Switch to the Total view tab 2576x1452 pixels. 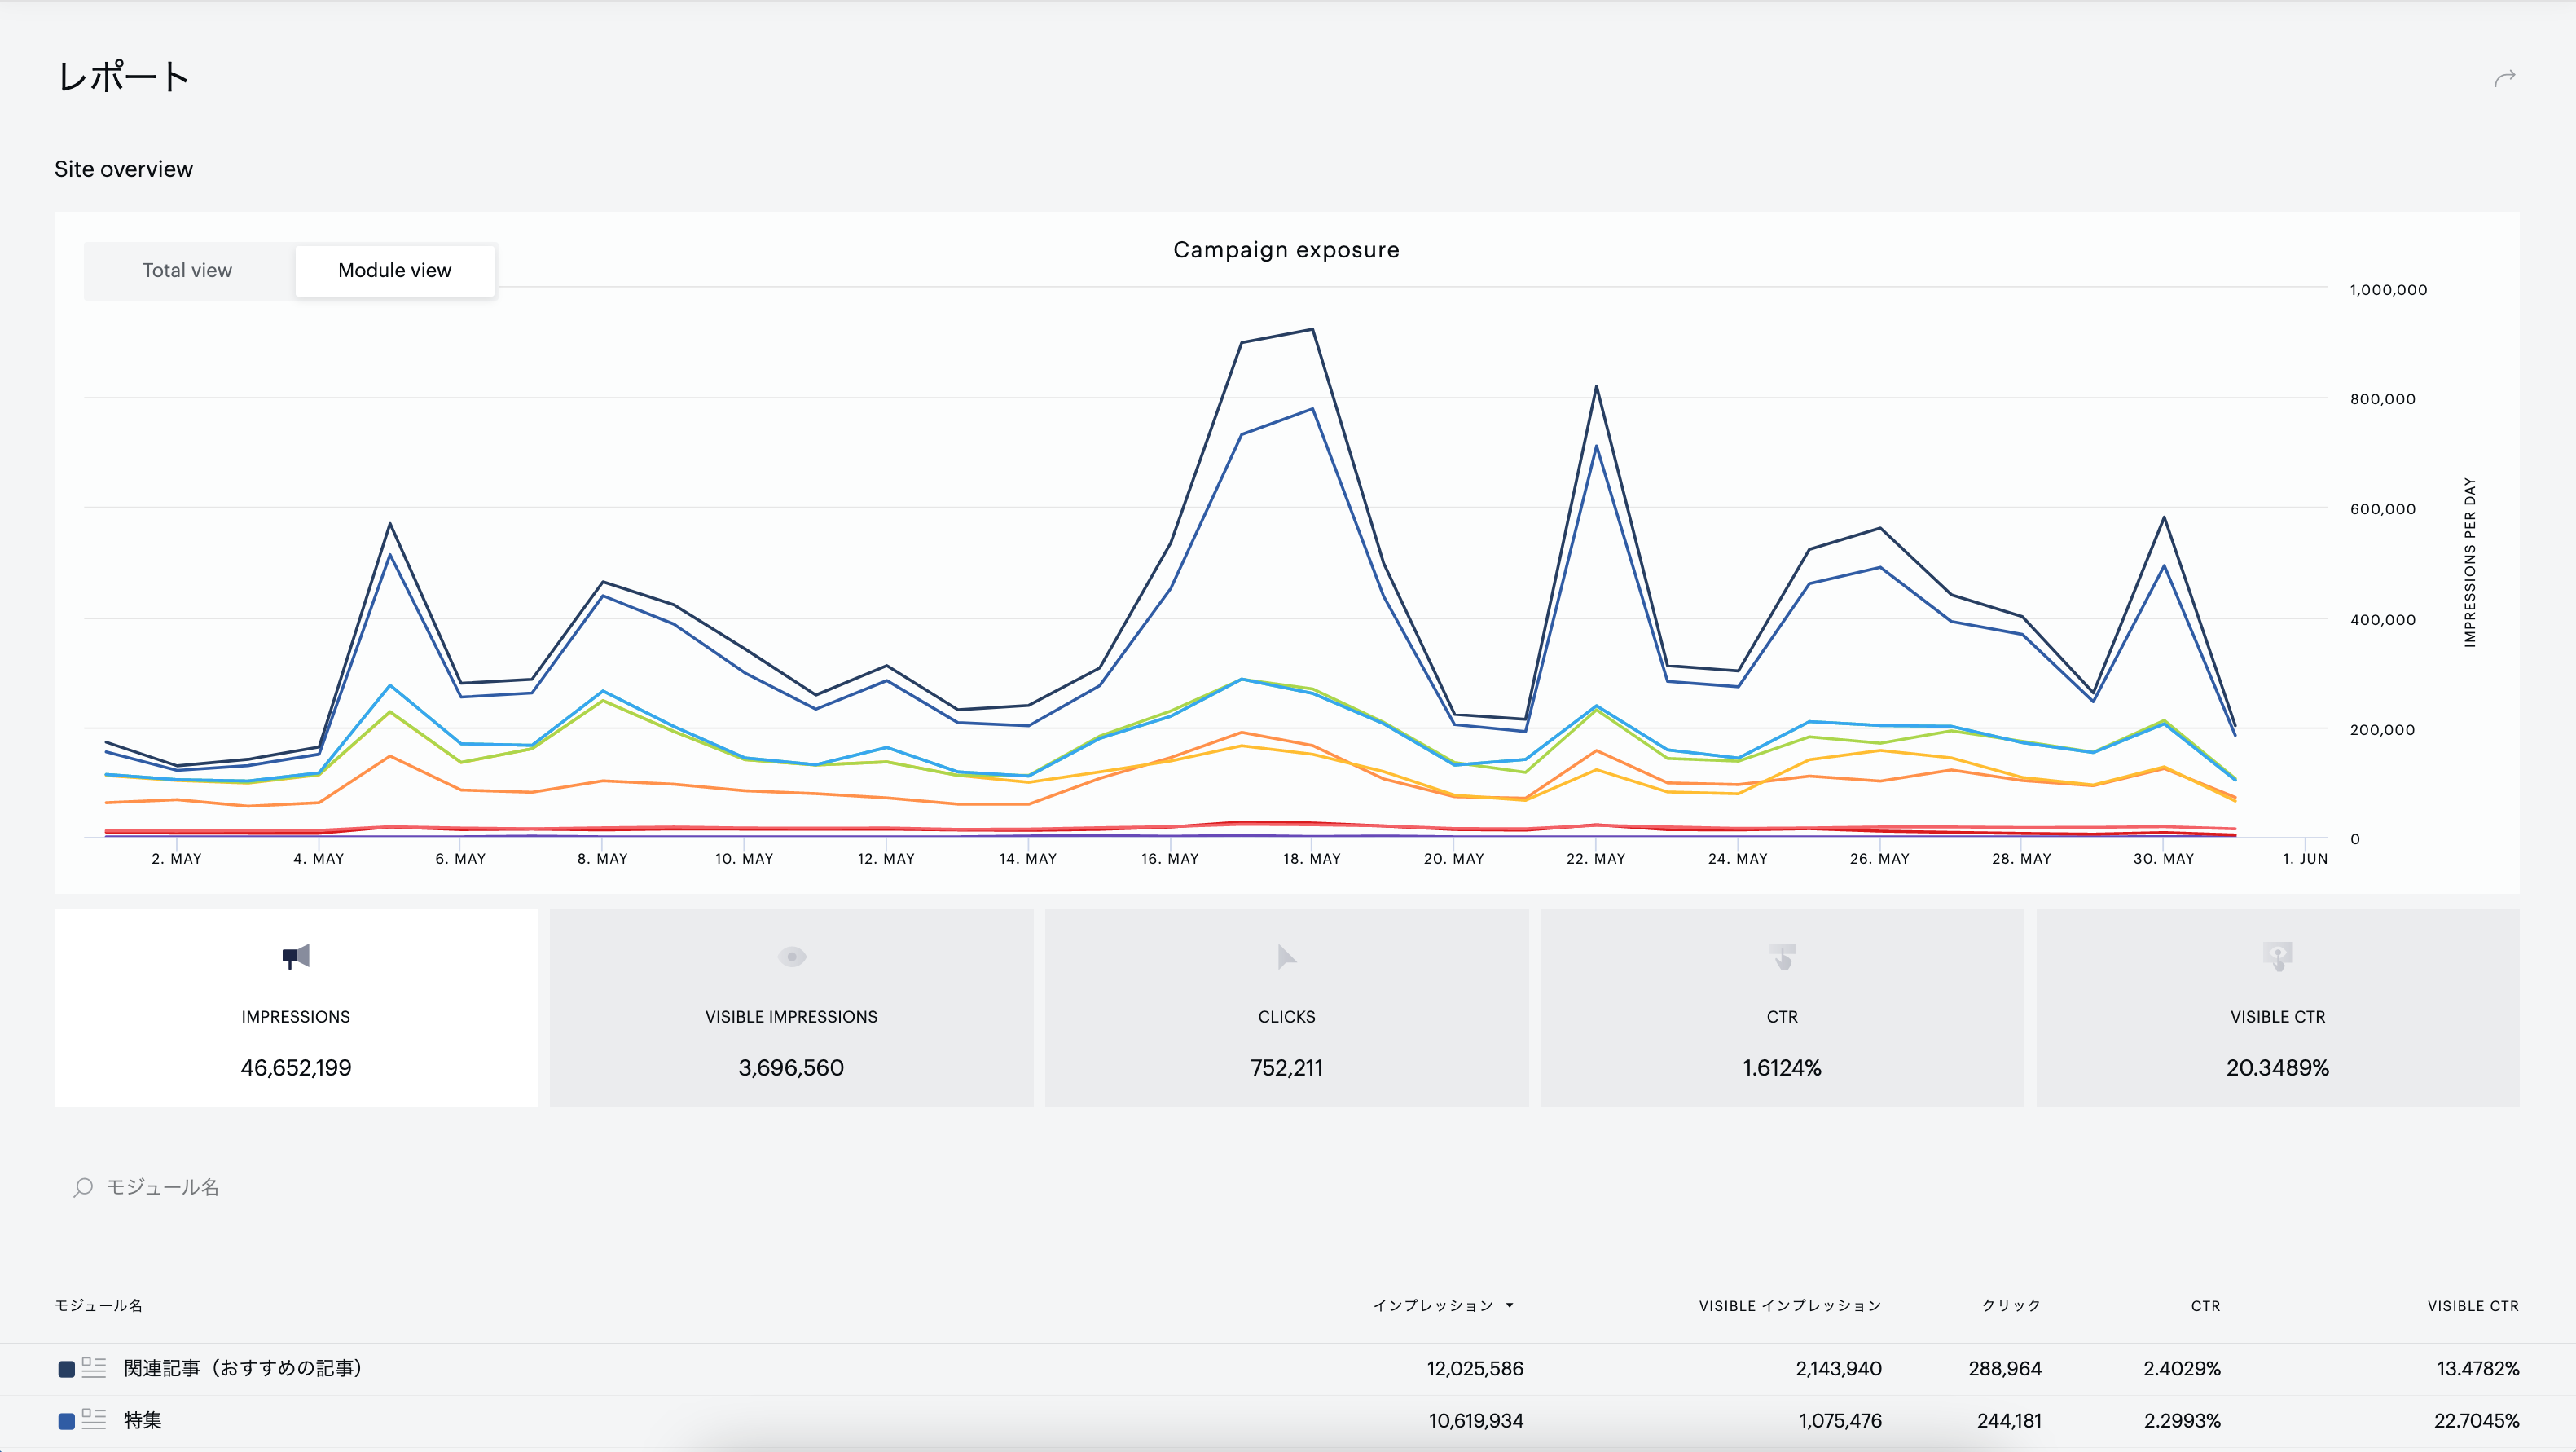coord(188,270)
